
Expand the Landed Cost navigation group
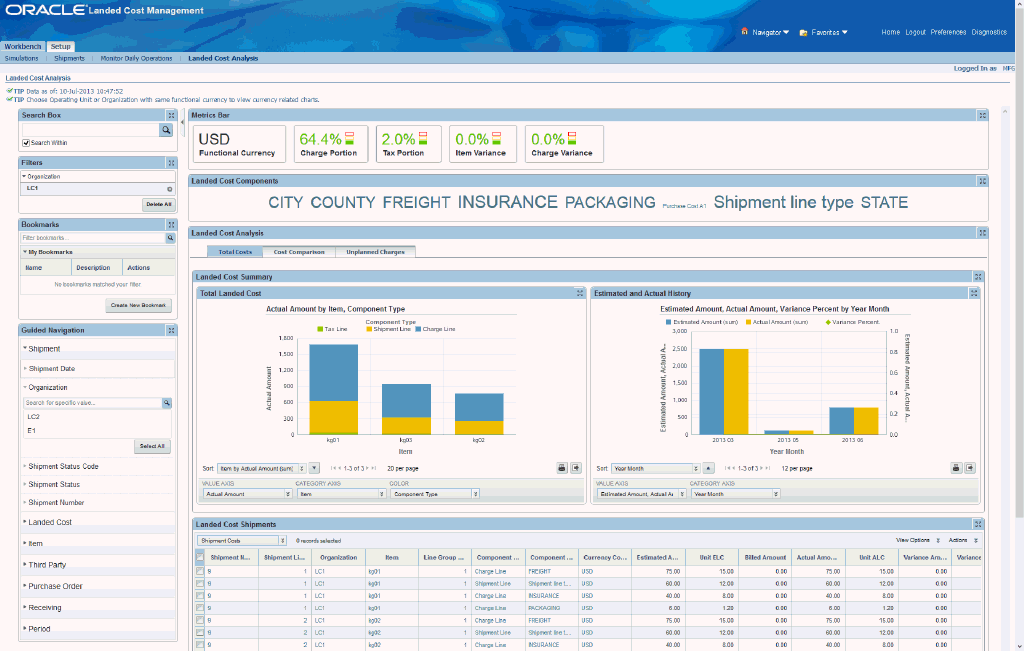tap(50, 522)
